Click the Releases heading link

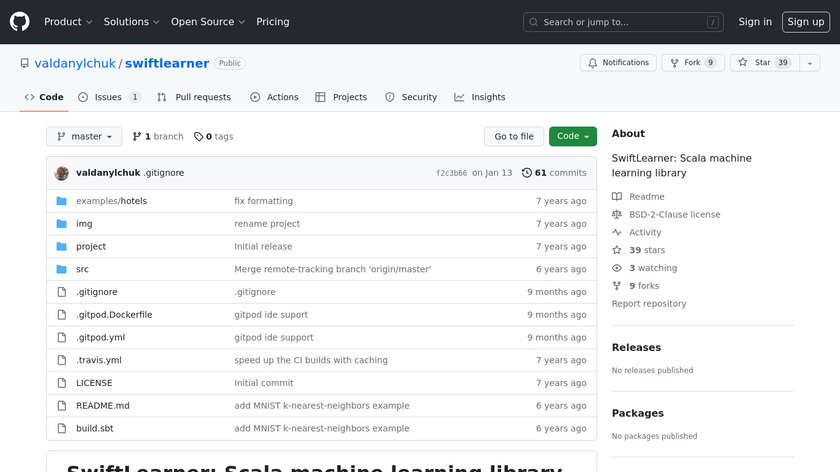click(x=636, y=347)
